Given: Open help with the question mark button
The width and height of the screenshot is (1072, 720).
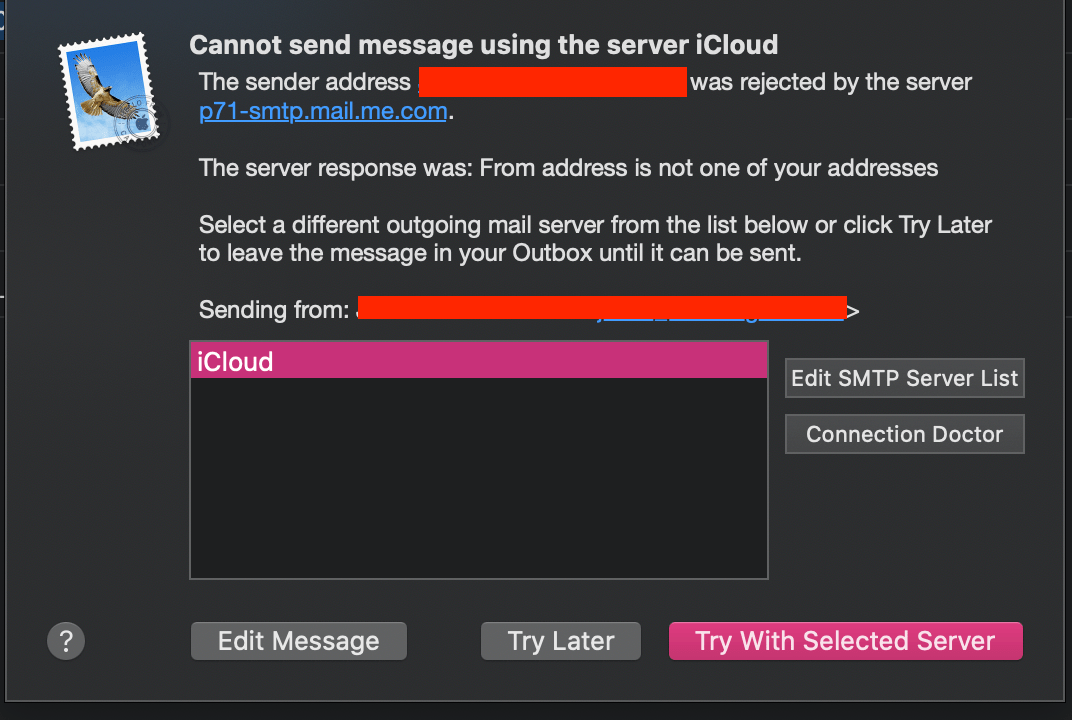Looking at the screenshot, I should pyautogui.click(x=66, y=641).
